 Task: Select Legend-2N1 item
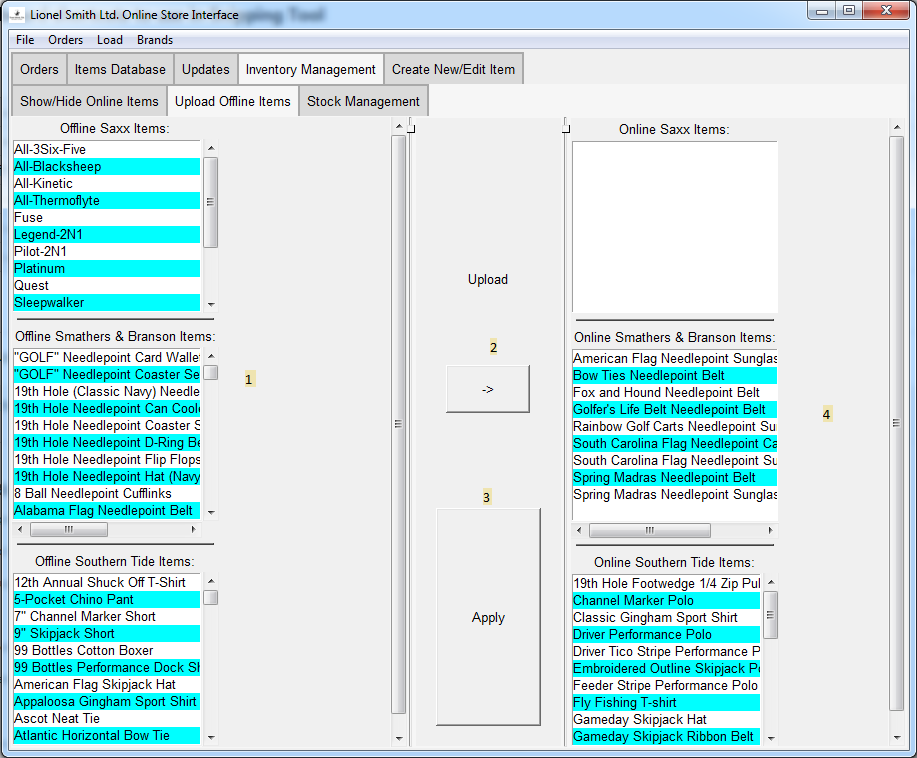(106, 234)
